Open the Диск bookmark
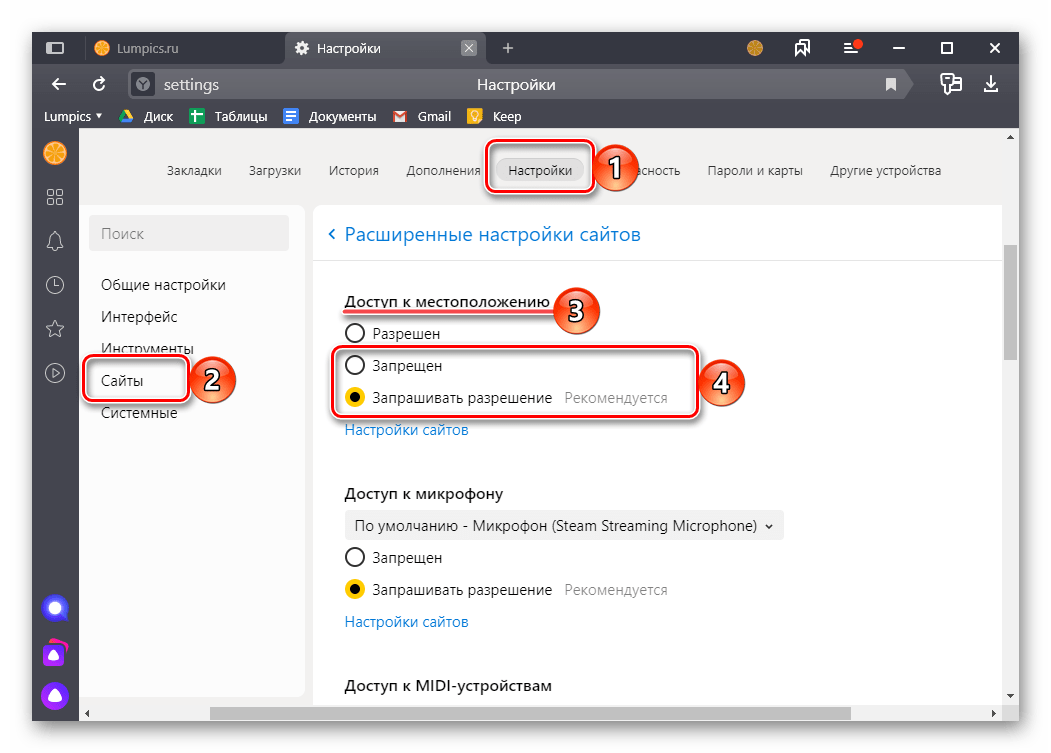This screenshot has height=753, width=1051. click(x=146, y=117)
